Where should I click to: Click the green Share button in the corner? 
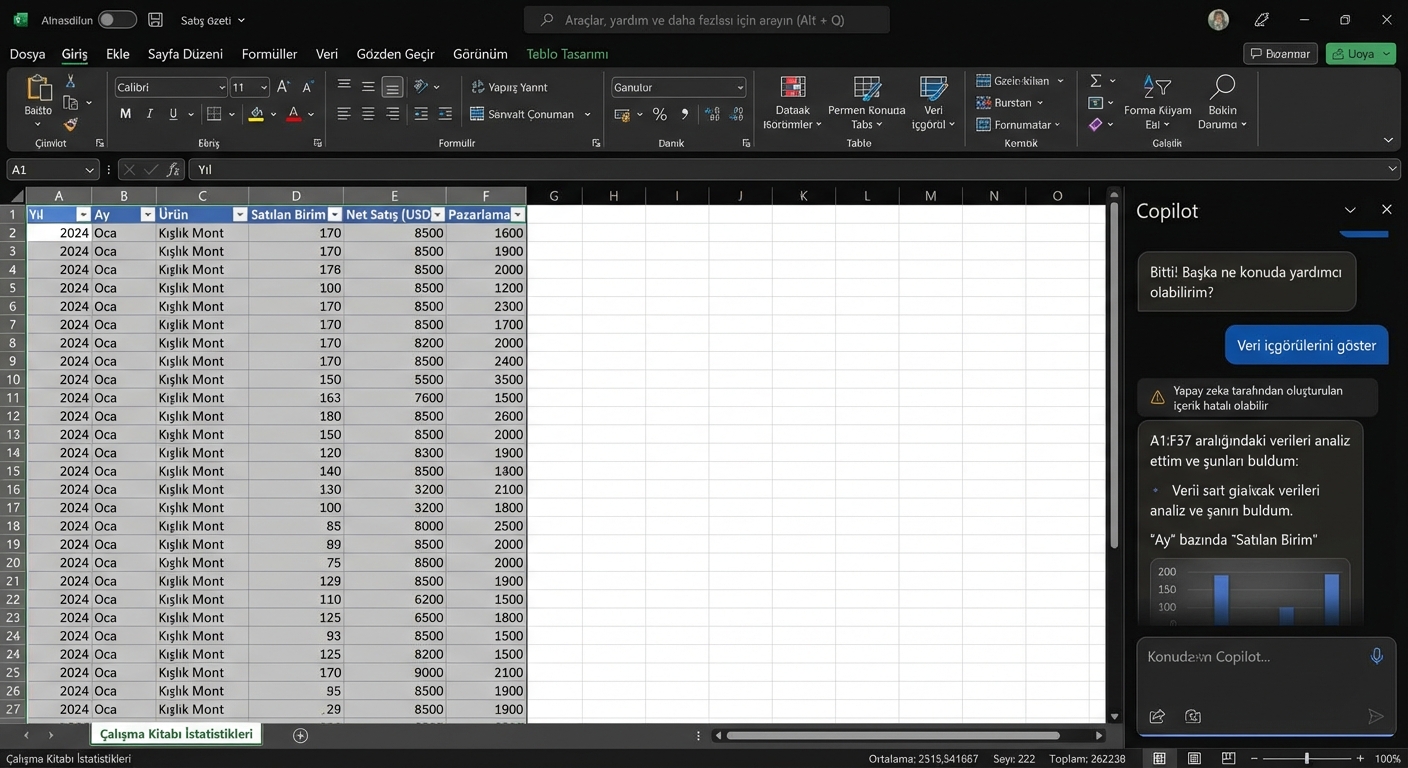pyautogui.click(x=1360, y=53)
